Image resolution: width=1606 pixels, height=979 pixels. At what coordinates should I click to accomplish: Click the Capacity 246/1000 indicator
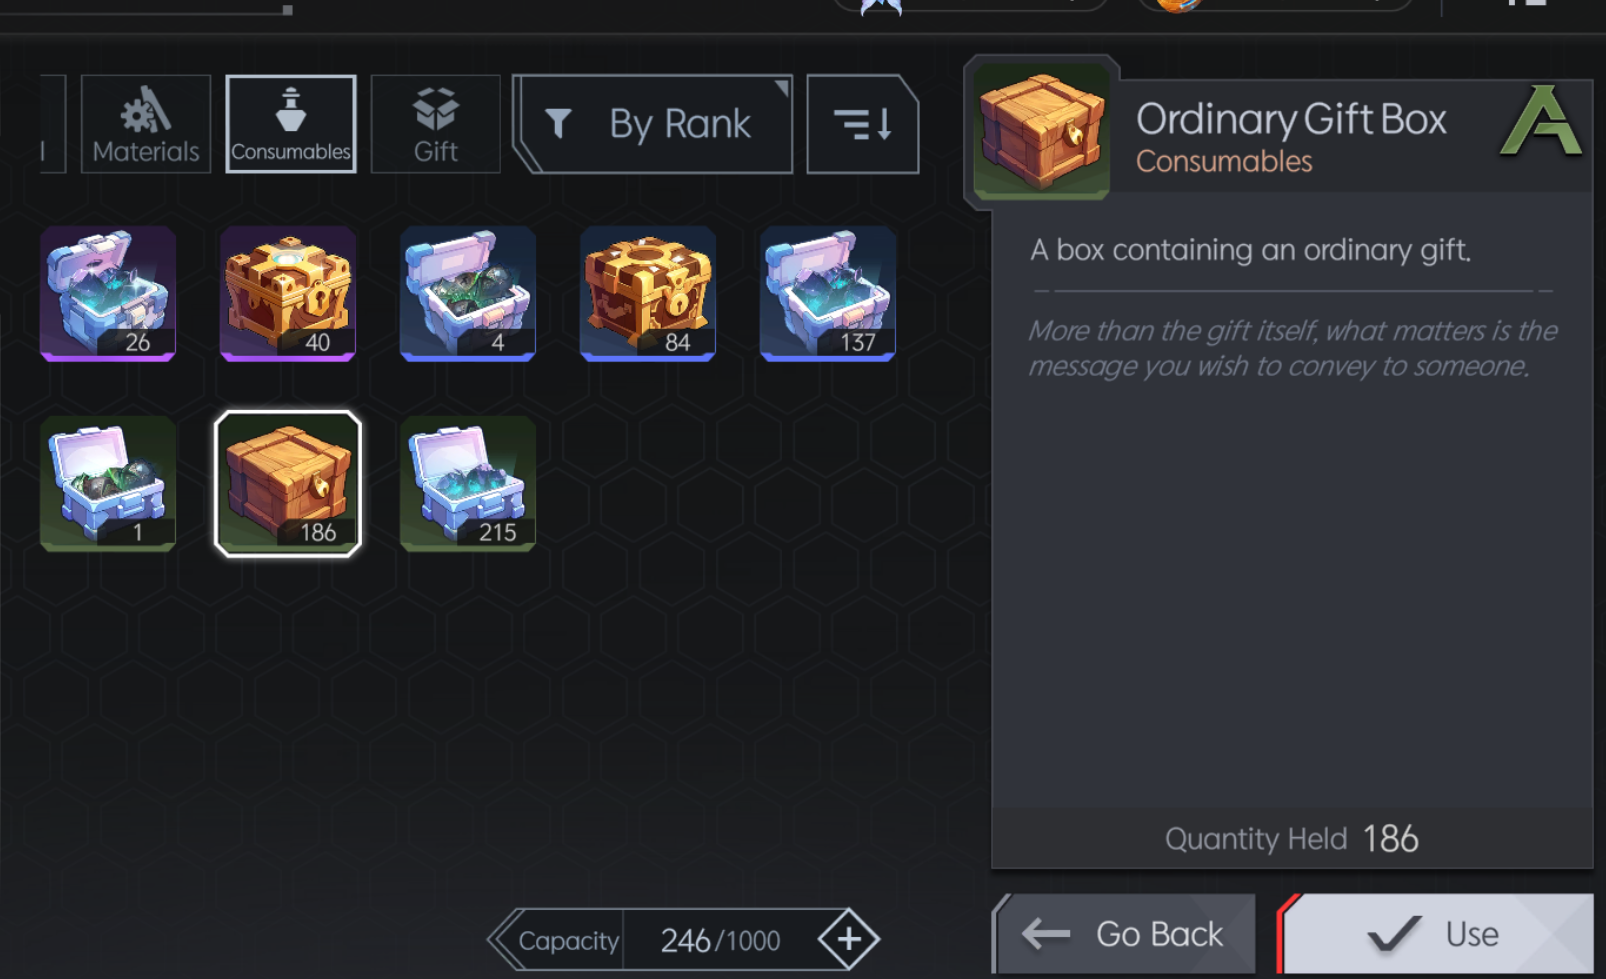coord(683,940)
